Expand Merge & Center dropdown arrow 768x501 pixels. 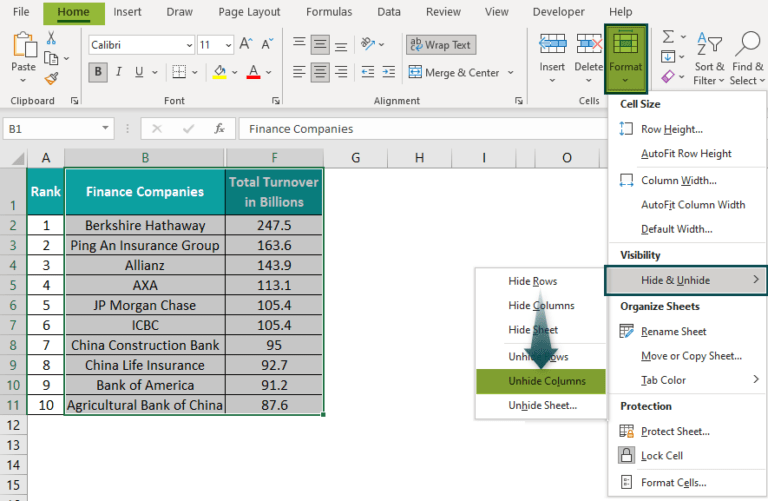click(x=511, y=72)
